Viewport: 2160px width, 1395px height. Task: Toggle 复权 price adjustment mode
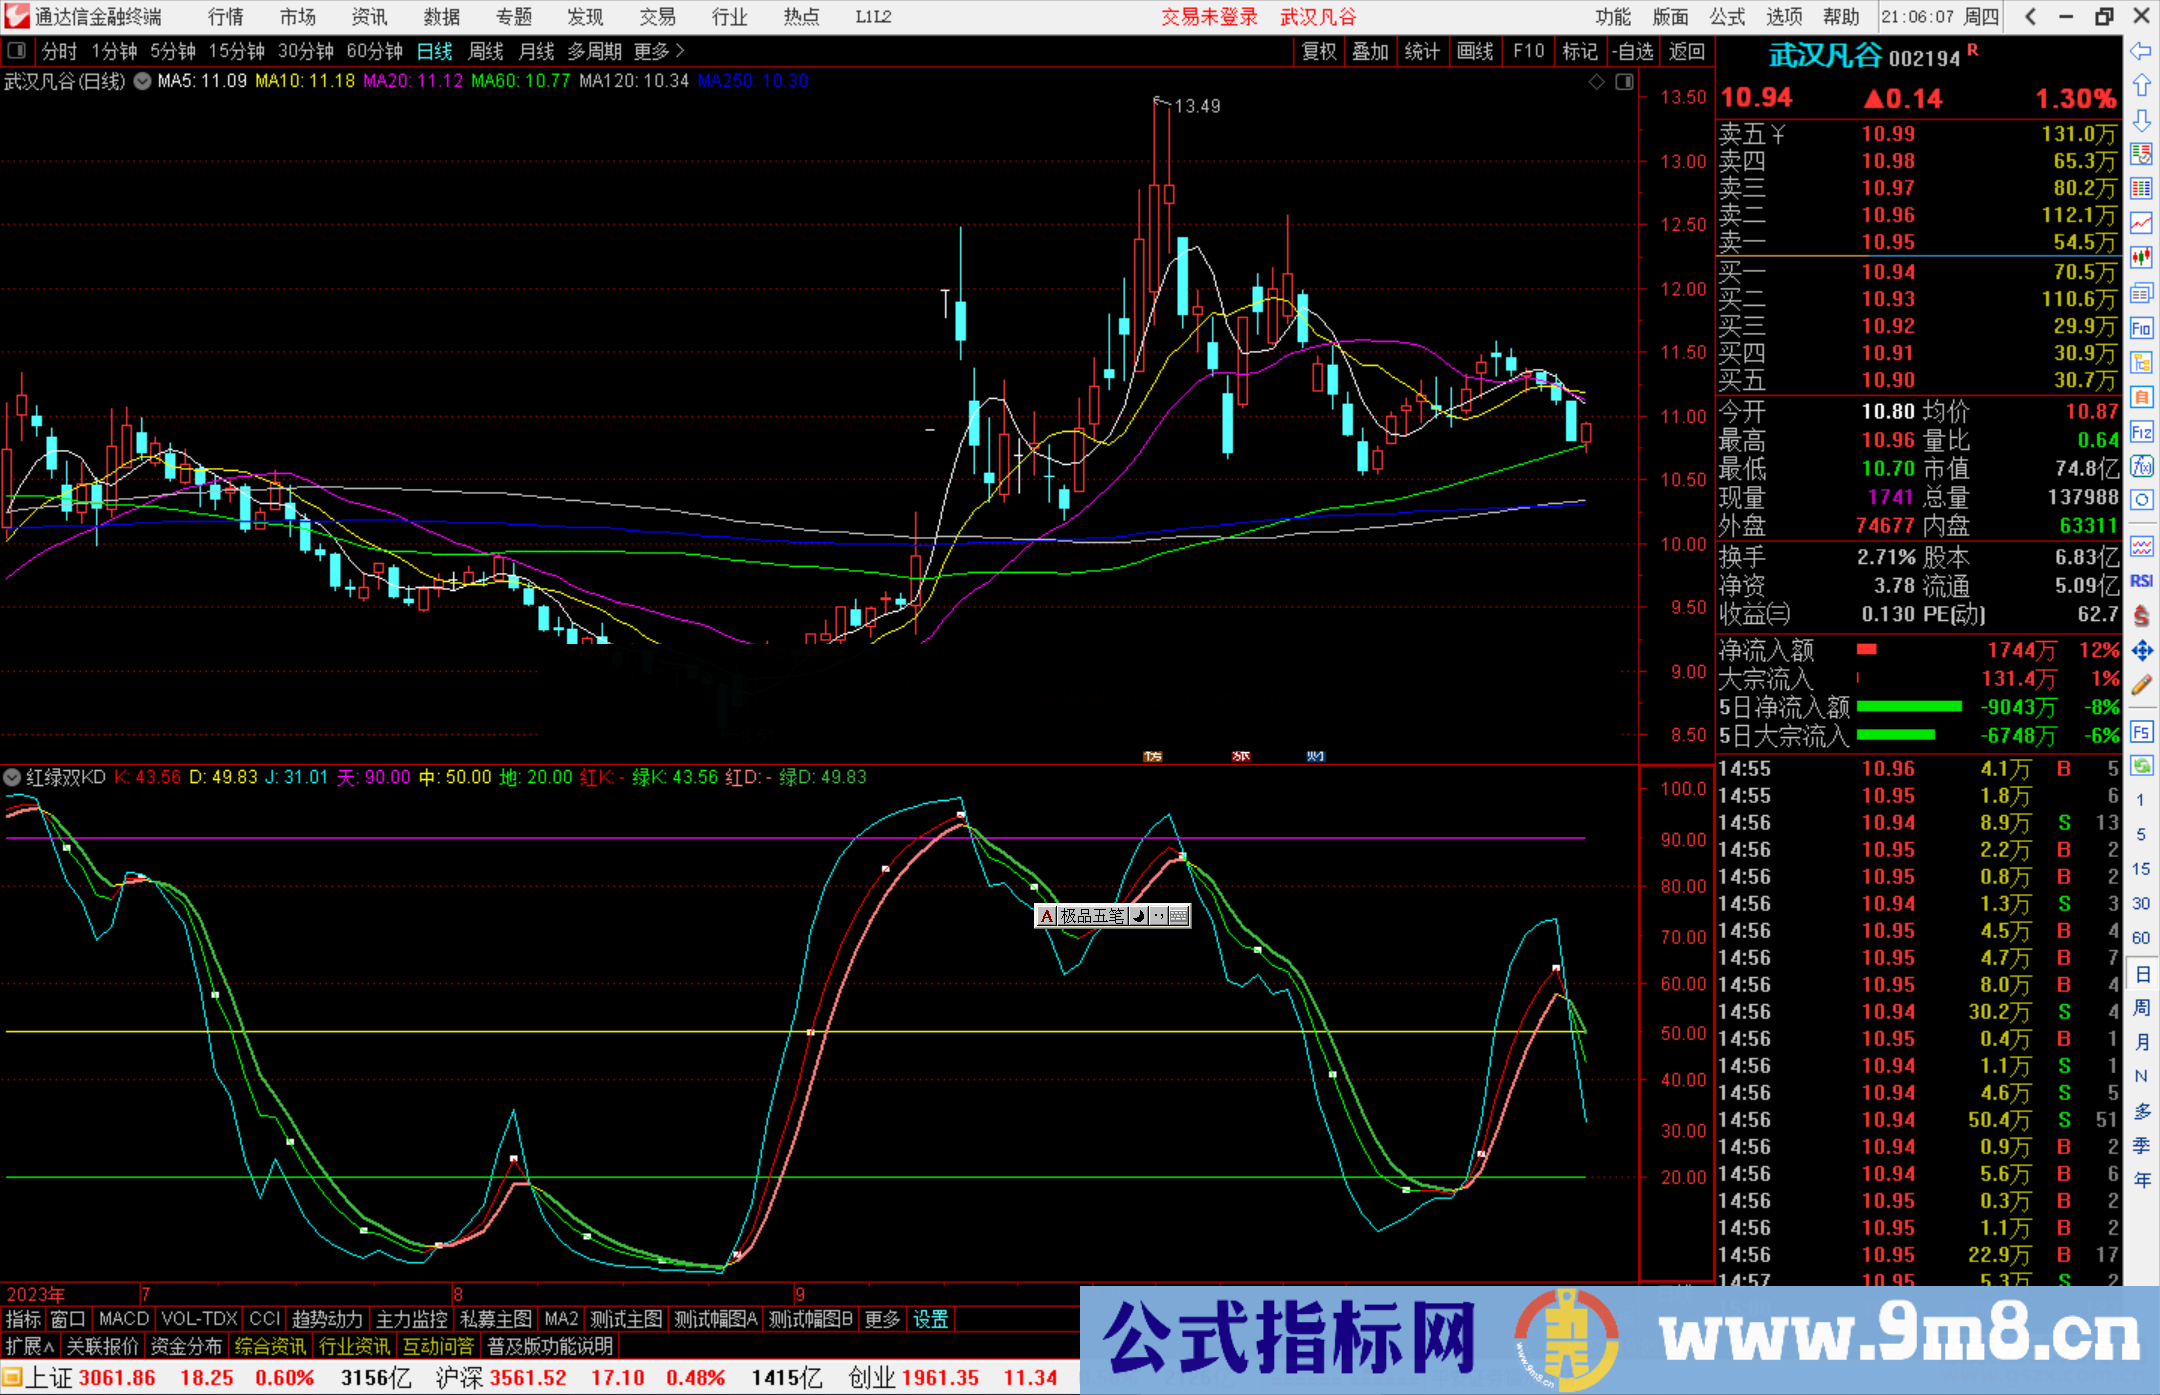tap(1317, 51)
